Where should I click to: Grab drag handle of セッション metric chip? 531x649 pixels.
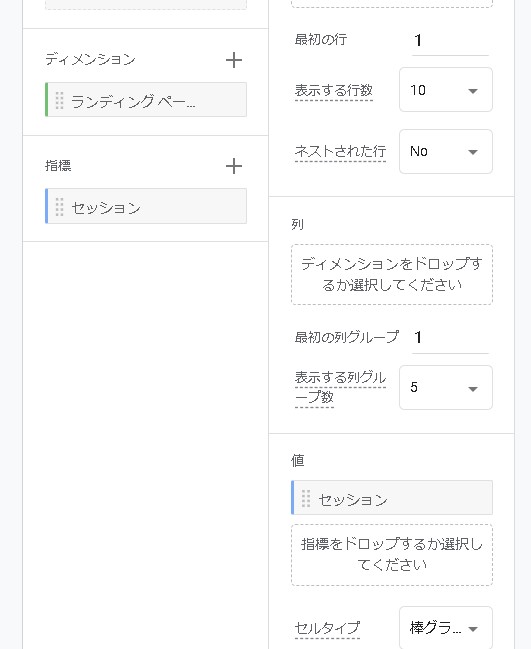(x=59, y=207)
